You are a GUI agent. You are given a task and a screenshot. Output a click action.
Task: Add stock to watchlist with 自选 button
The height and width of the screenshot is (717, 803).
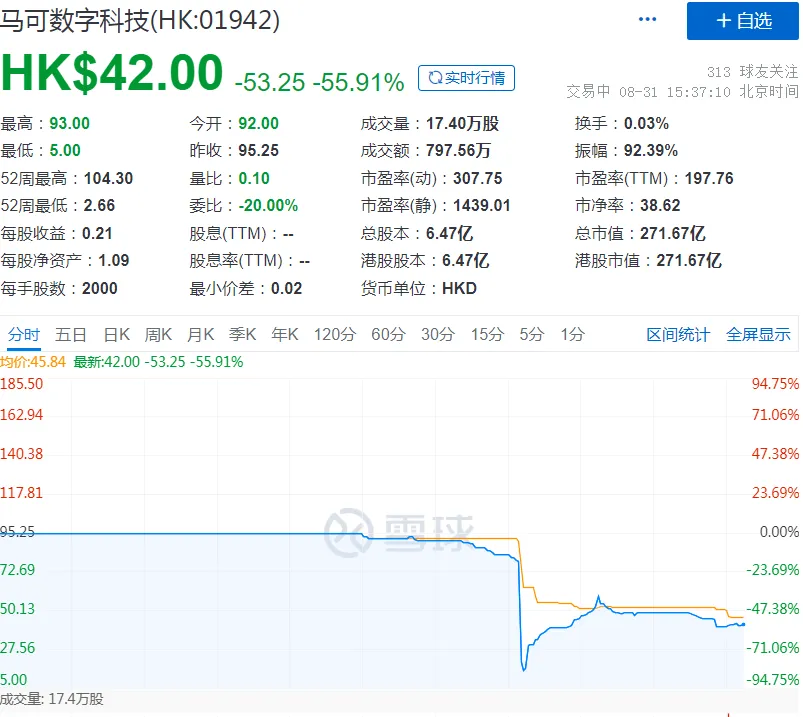click(x=742, y=21)
